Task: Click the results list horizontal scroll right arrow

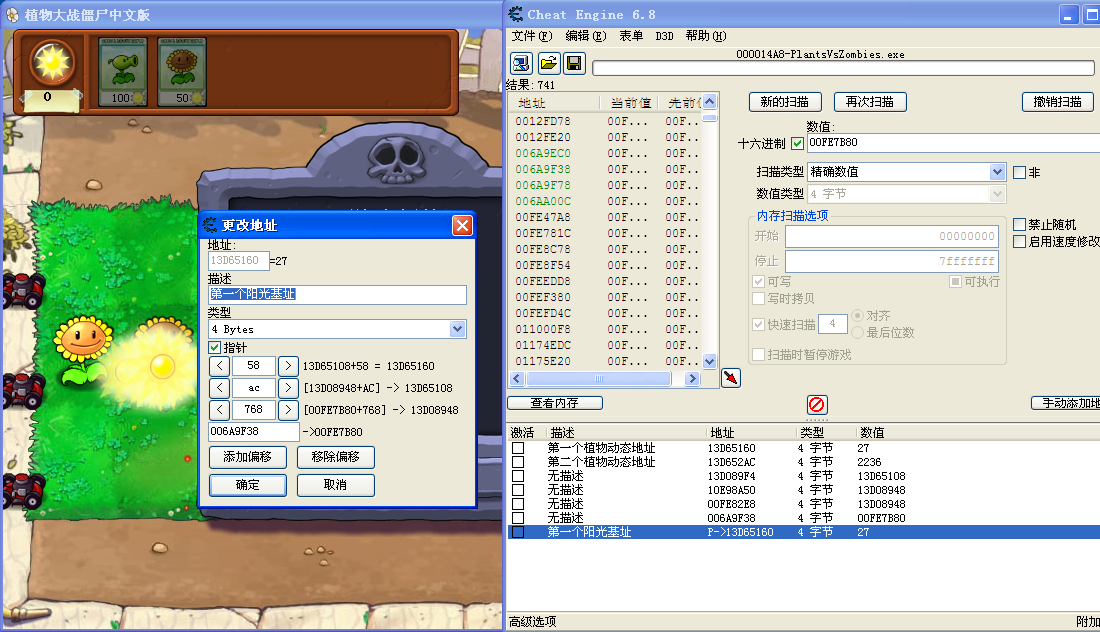Action: tap(692, 379)
